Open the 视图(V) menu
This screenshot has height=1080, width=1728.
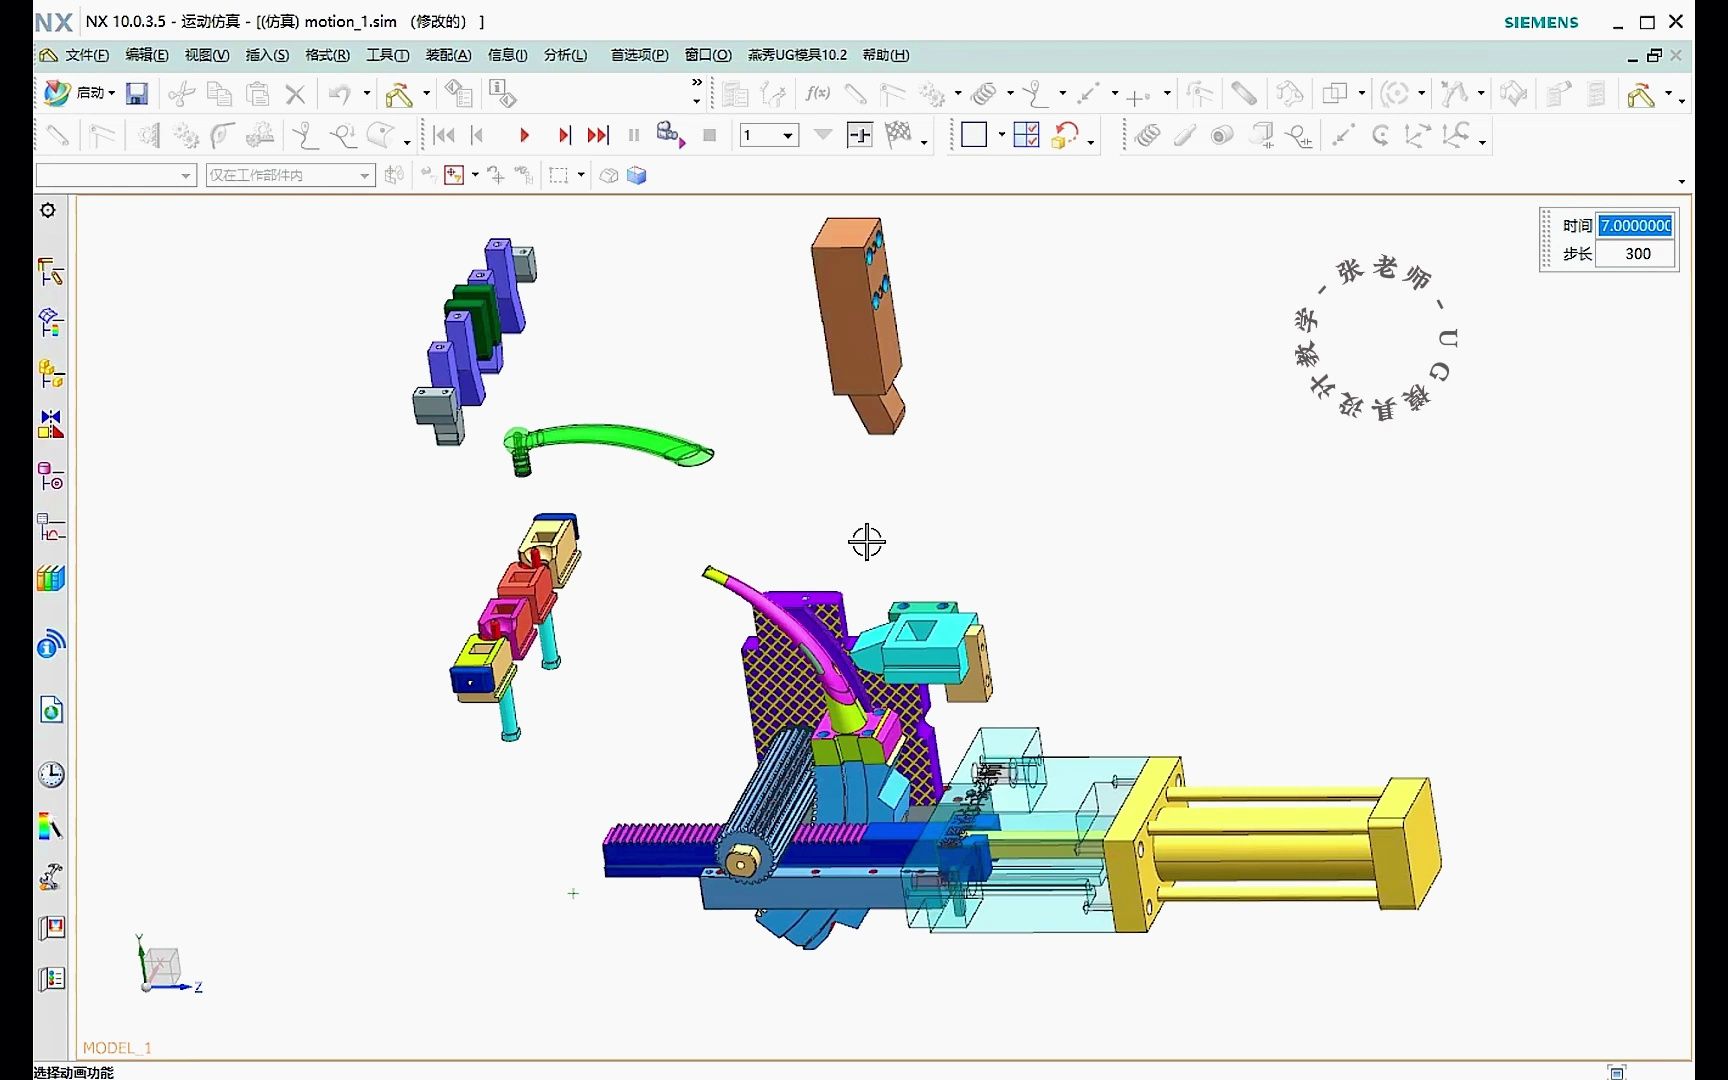tap(207, 55)
